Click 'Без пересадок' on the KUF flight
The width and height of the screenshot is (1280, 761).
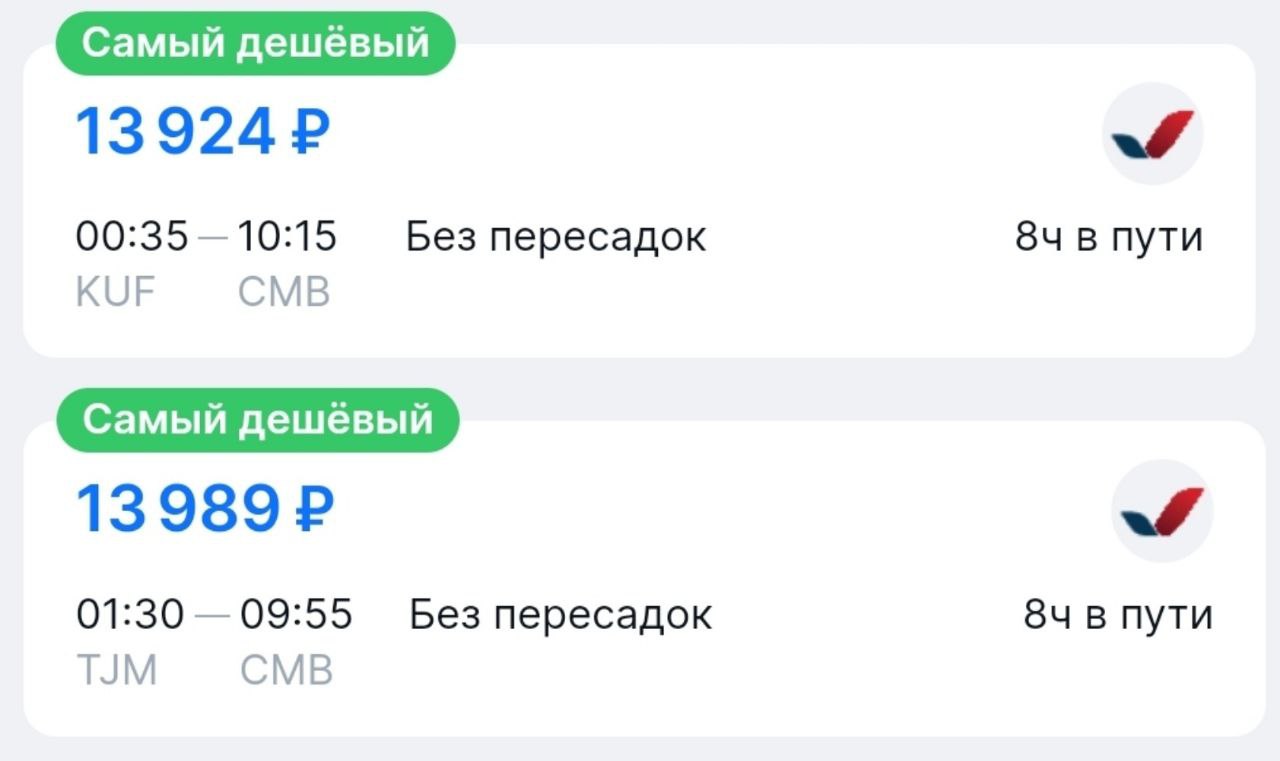(x=556, y=238)
